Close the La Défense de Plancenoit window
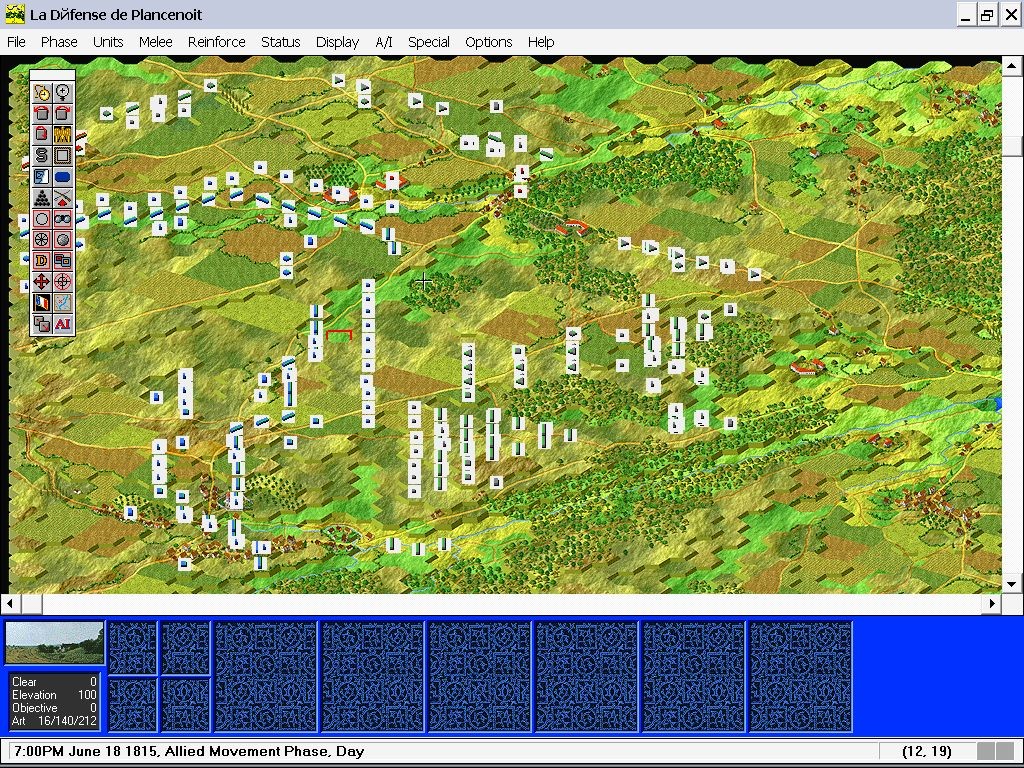This screenshot has height=768, width=1024. point(1010,14)
